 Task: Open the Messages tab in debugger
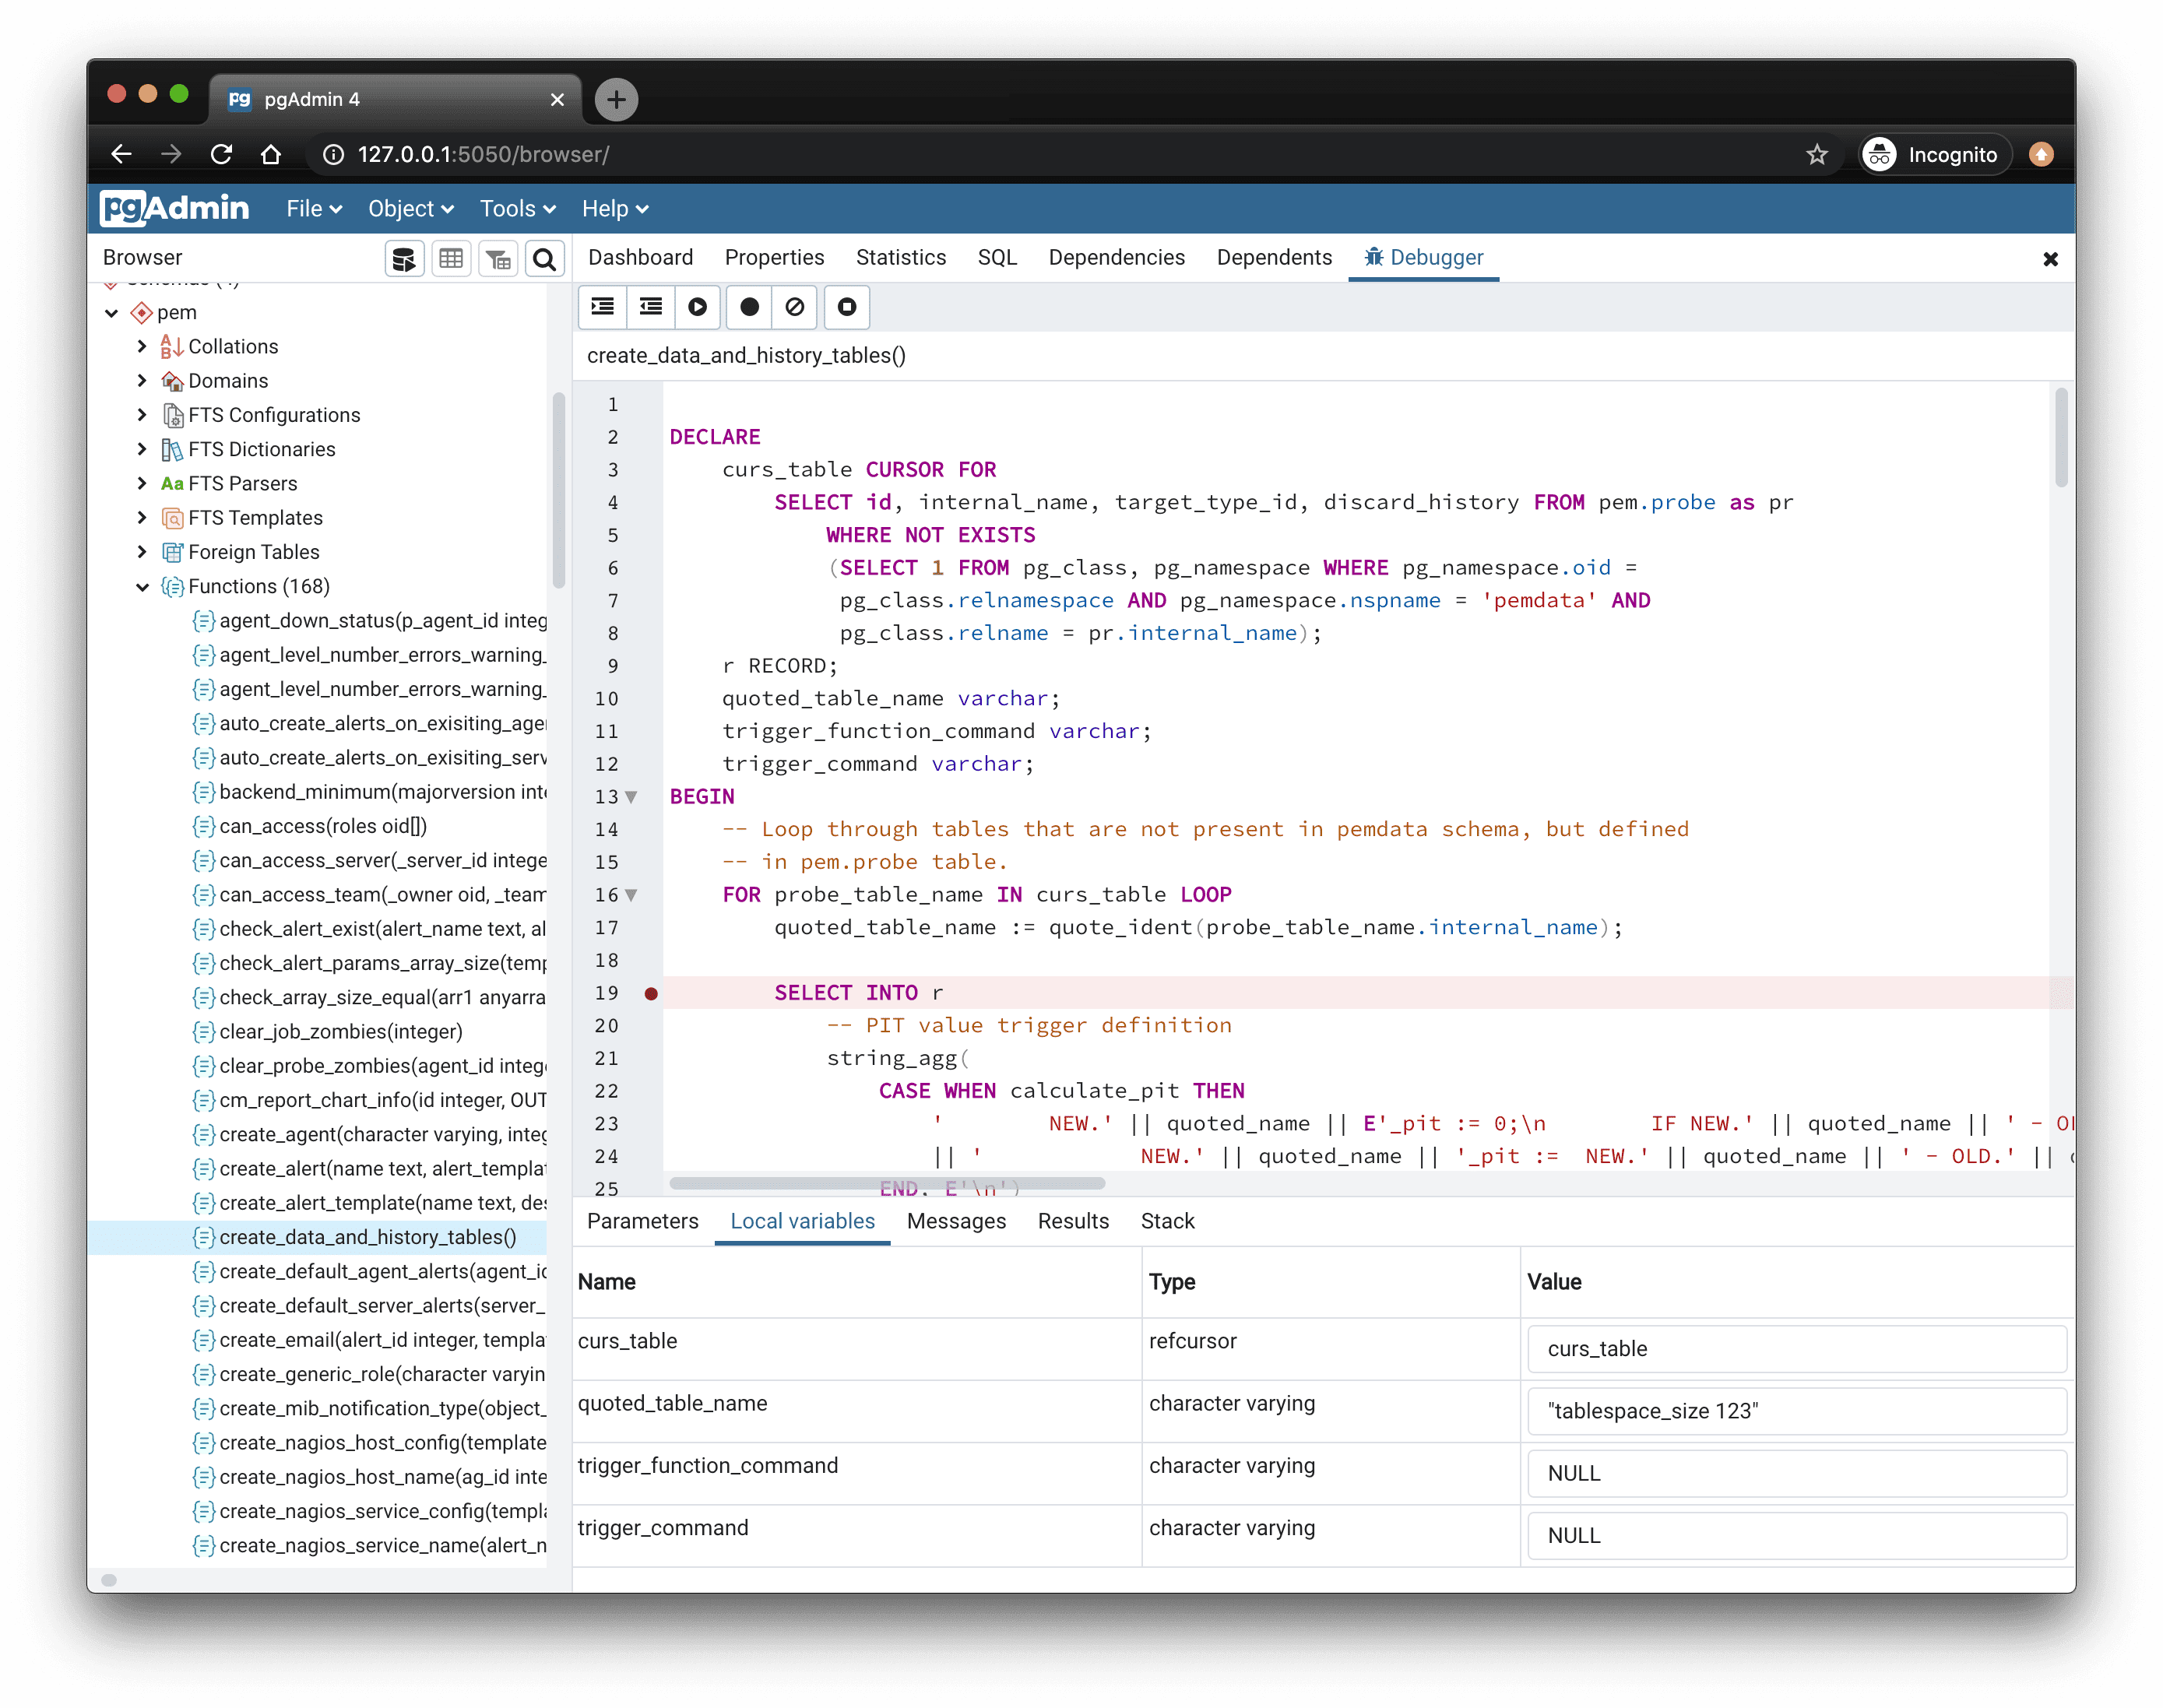[x=956, y=1221]
